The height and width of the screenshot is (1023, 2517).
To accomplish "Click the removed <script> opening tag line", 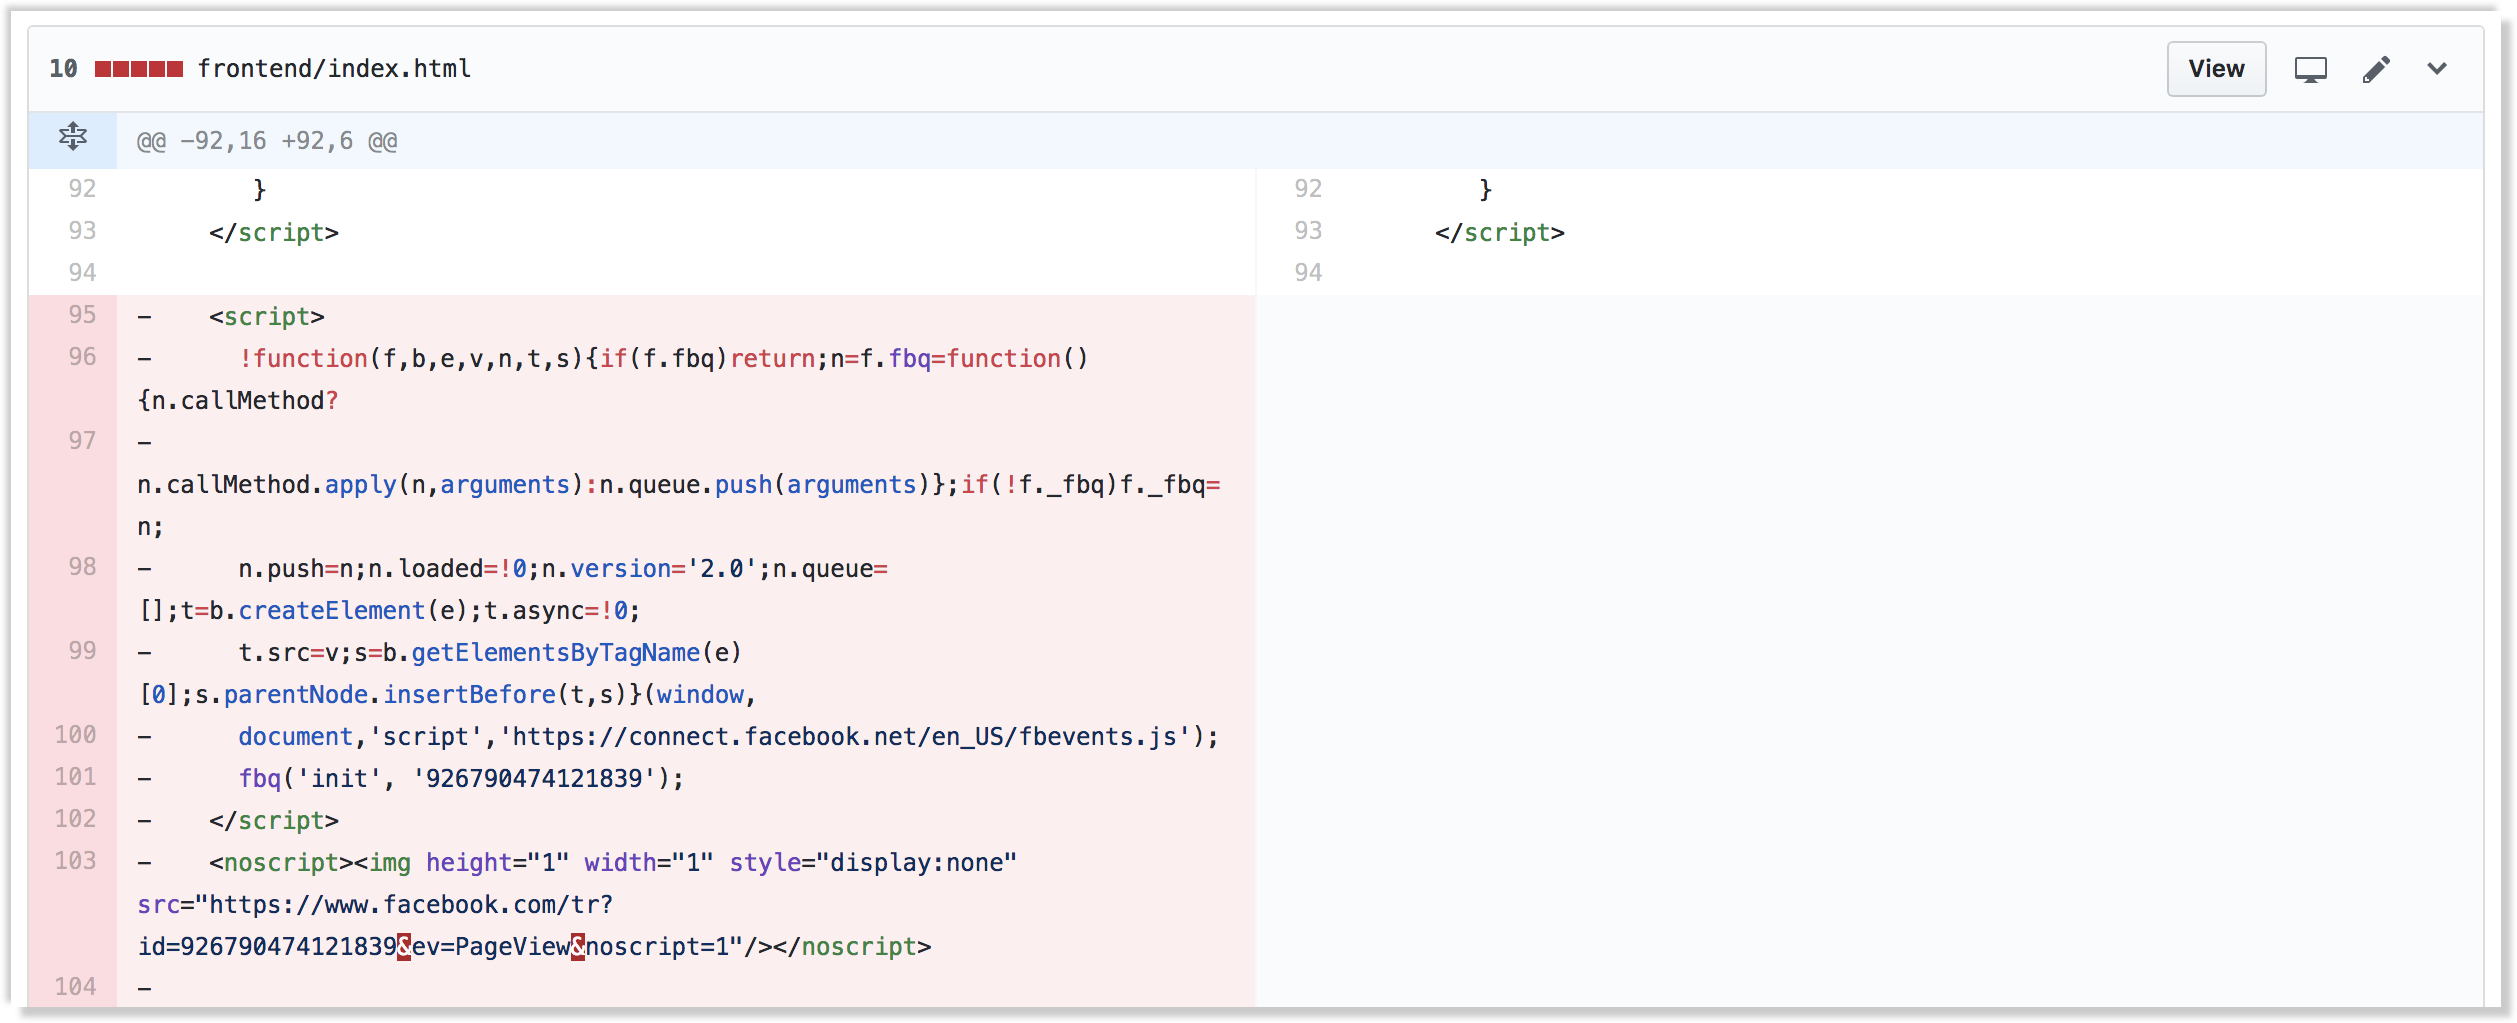I will 267,317.
